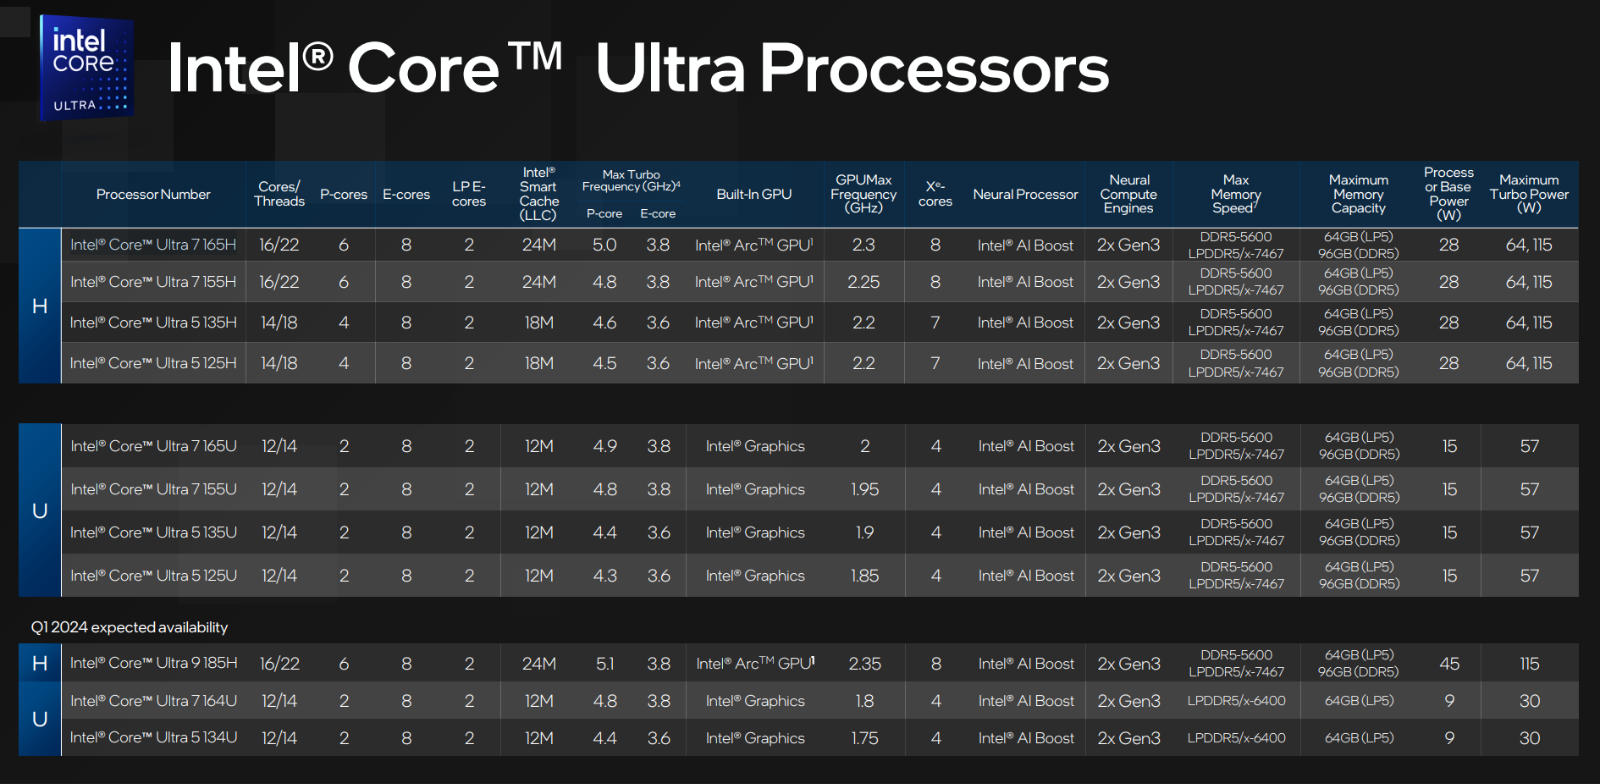1600x784 pixels.
Task: Click the Intel Core Ultra 7 165U entry
Action: pyautogui.click(x=153, y=446)
